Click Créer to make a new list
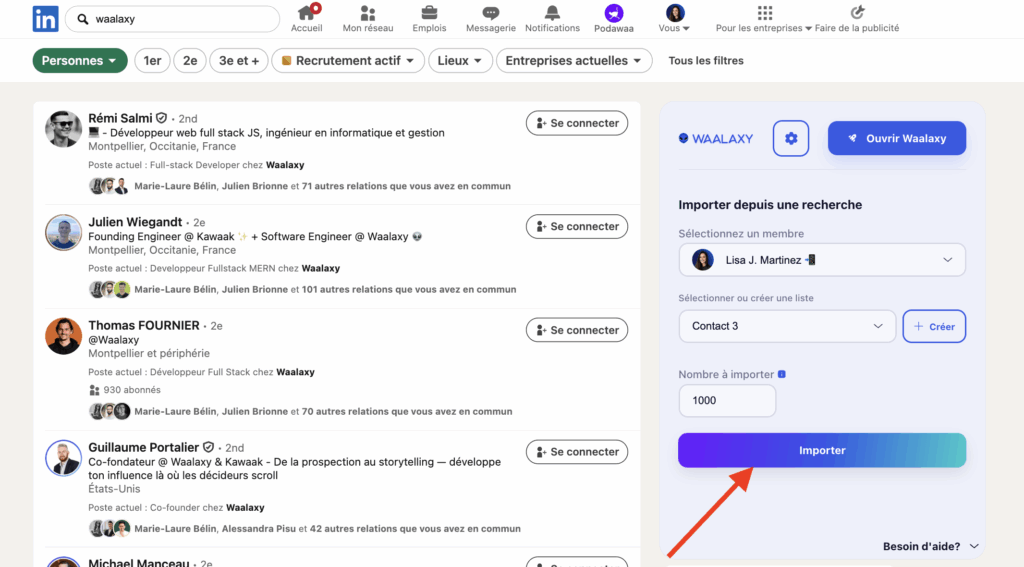The width and height of the screenshot is (1024, 567). point(934,326)
